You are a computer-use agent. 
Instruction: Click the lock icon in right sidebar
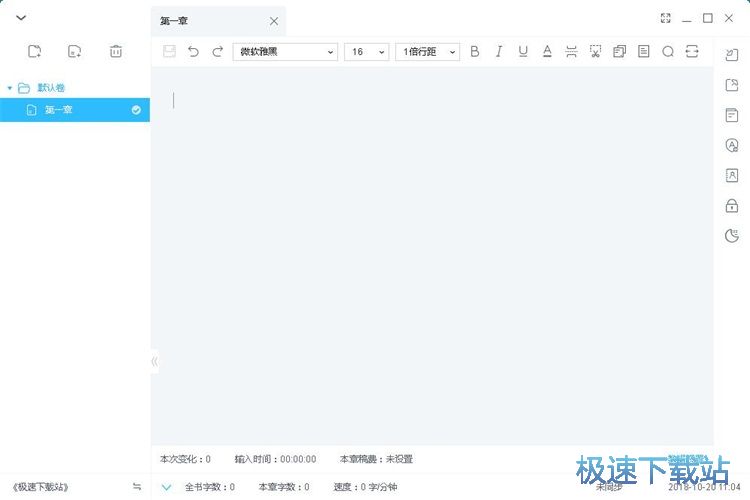point(731,206)
